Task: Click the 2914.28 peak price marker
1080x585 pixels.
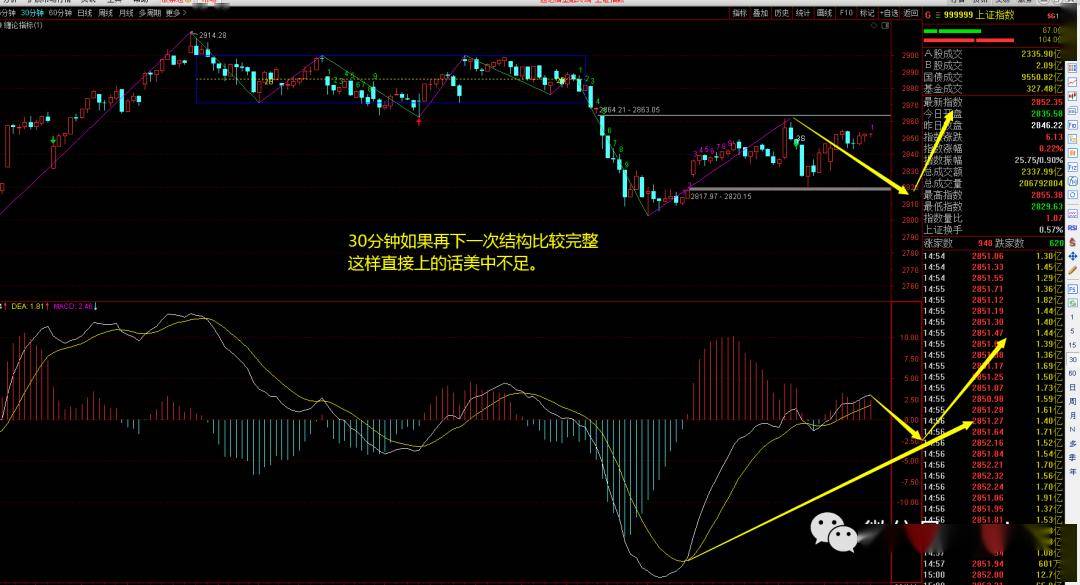Action: point(212,34)
